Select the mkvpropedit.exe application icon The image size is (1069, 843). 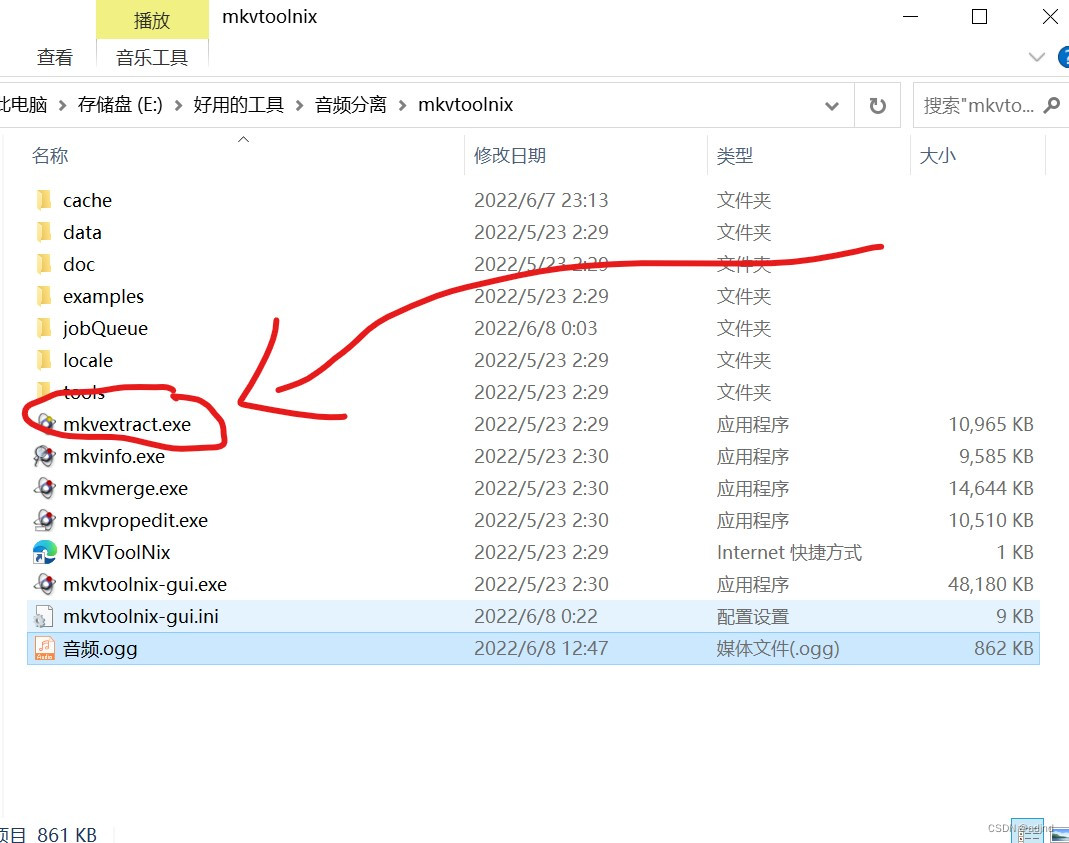click(x=44, y=520)
